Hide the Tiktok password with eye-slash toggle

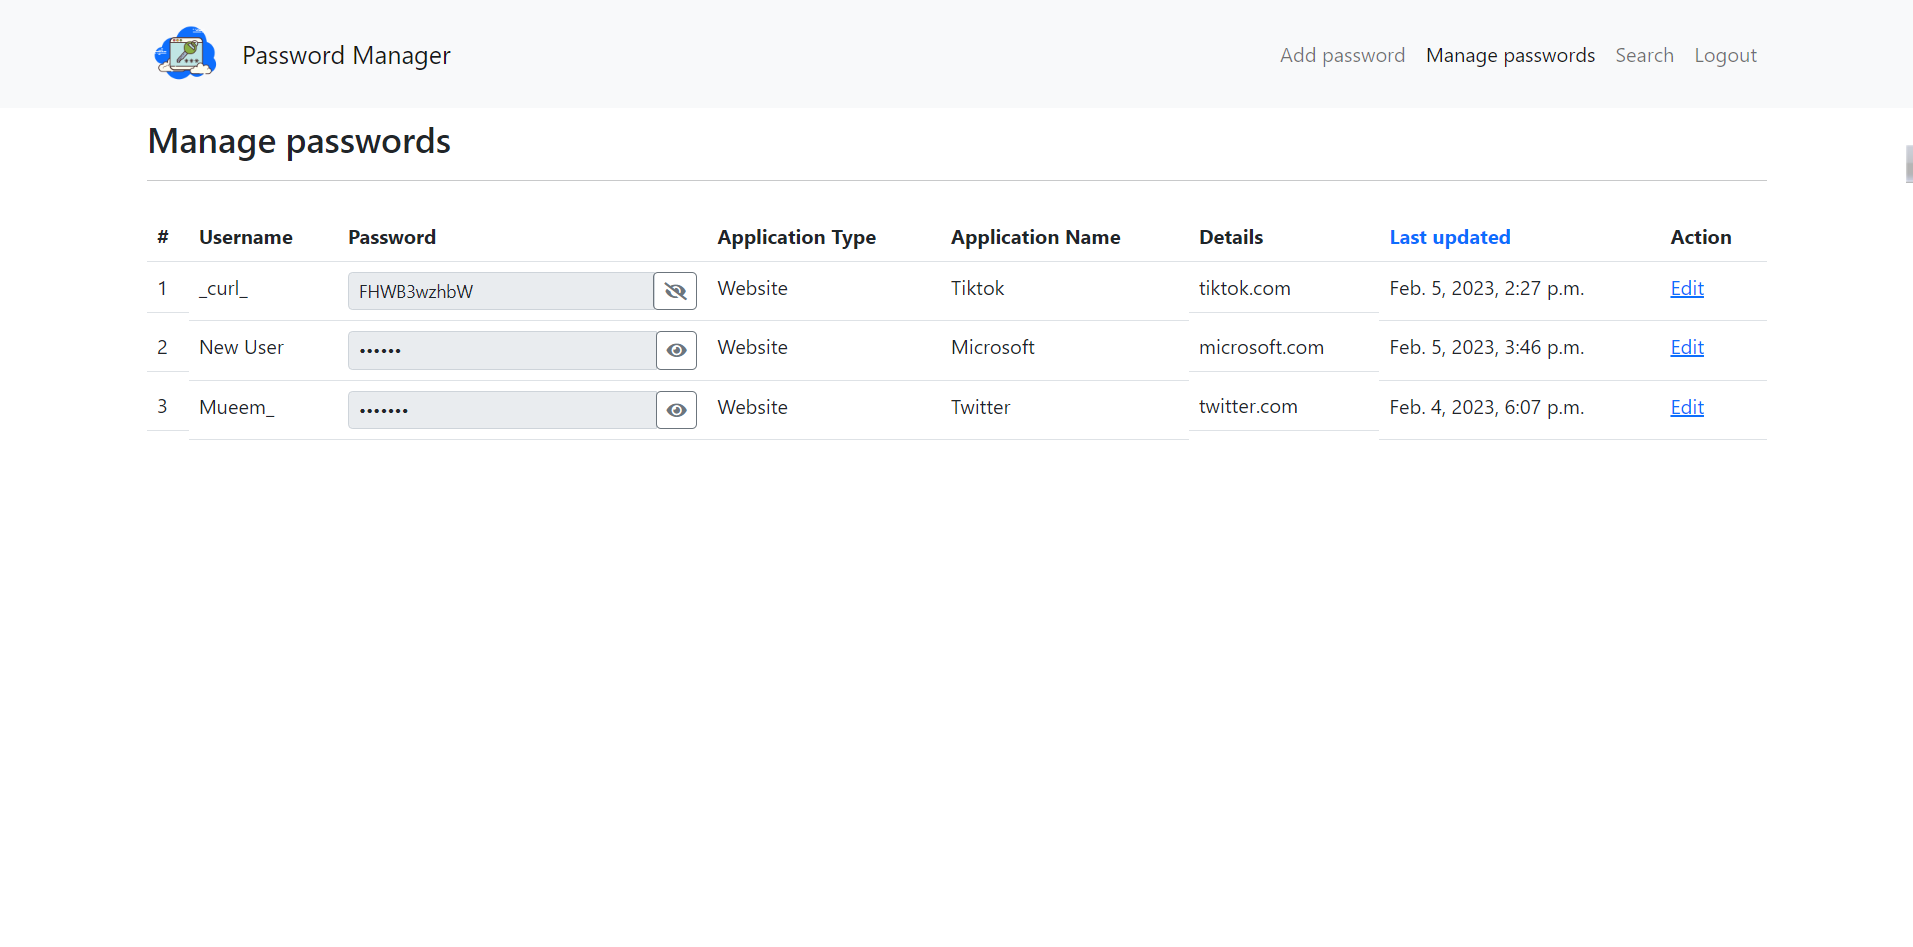click(675, 291)
